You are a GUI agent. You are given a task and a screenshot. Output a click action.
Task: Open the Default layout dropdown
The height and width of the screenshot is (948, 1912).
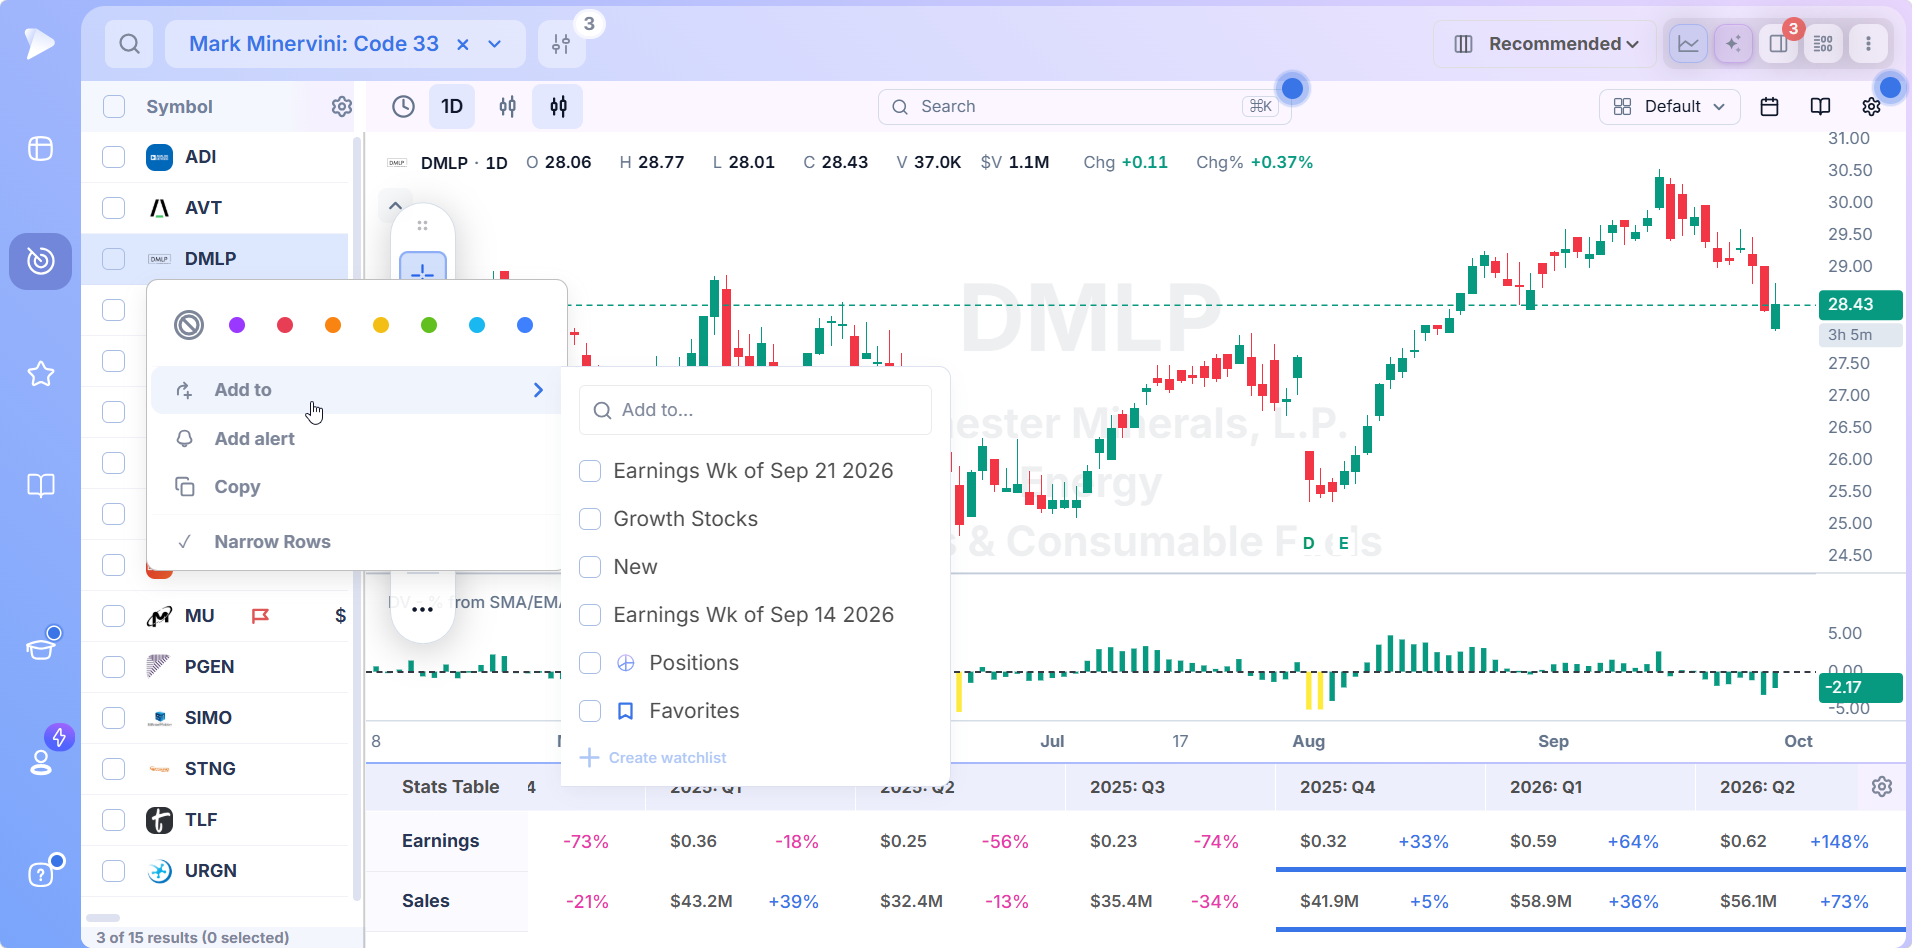(x=1669, y=107)
